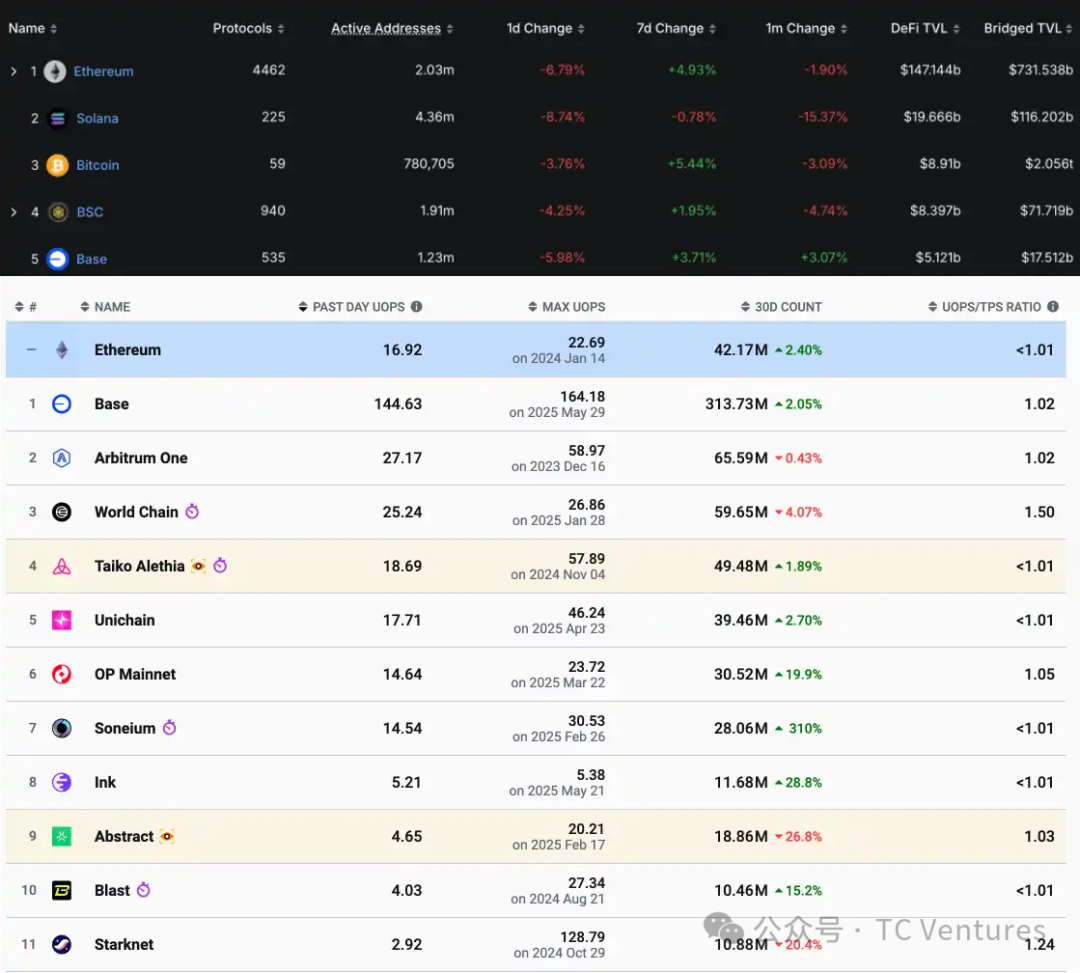The height and width of the screenshot is (973, 1080).
Task: Click the OP Mainnet red logo icon
Action: [62, 674]
